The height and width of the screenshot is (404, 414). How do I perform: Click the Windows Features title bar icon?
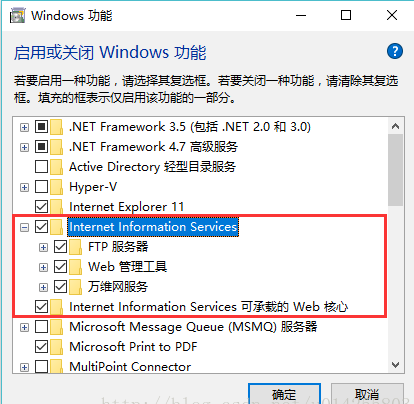(17, 15)
